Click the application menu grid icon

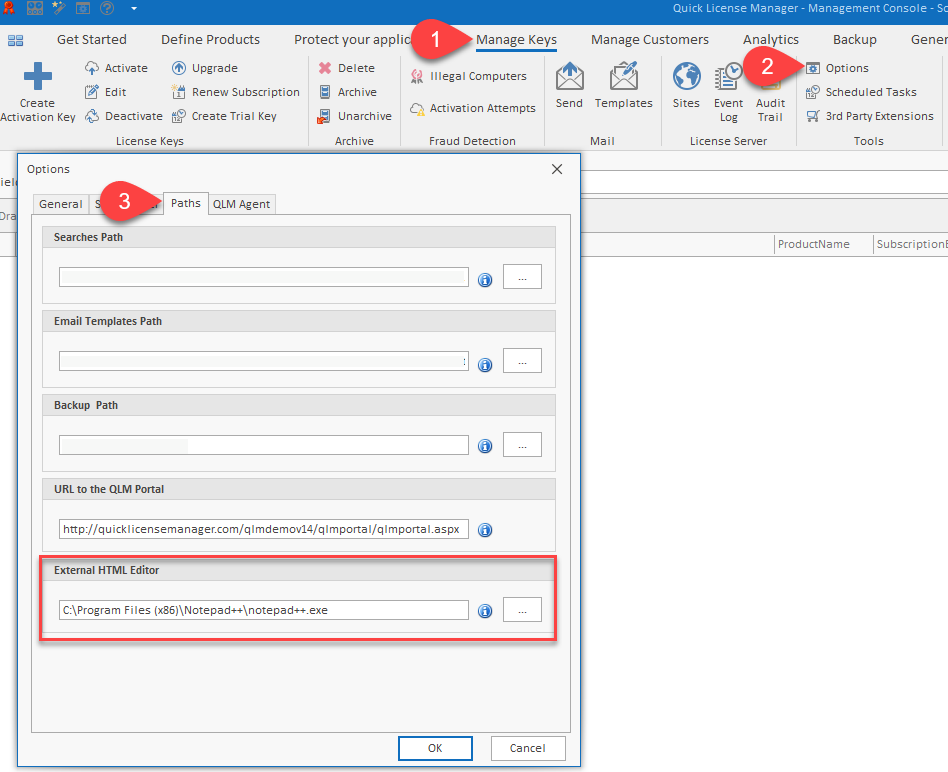pyautogui.click(x=16, y=41)
